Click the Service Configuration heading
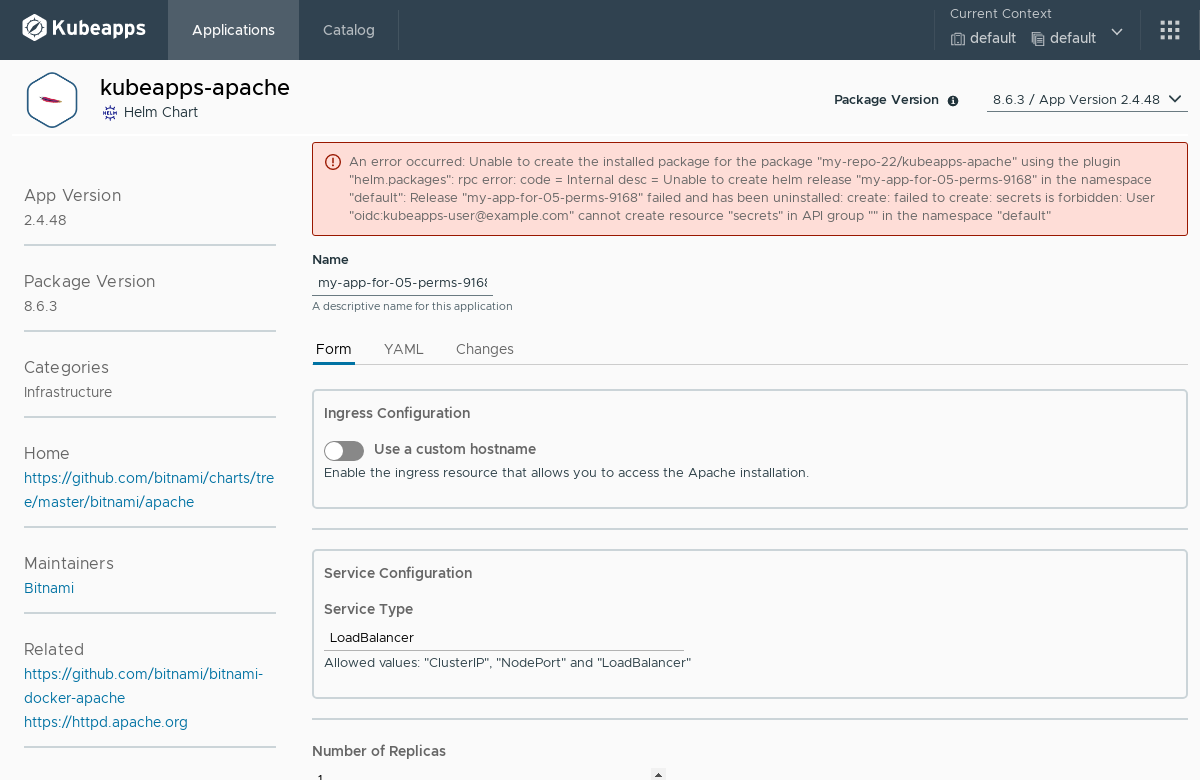The width and height of the screenshot is (1200, 780). (x=398, y=573)
